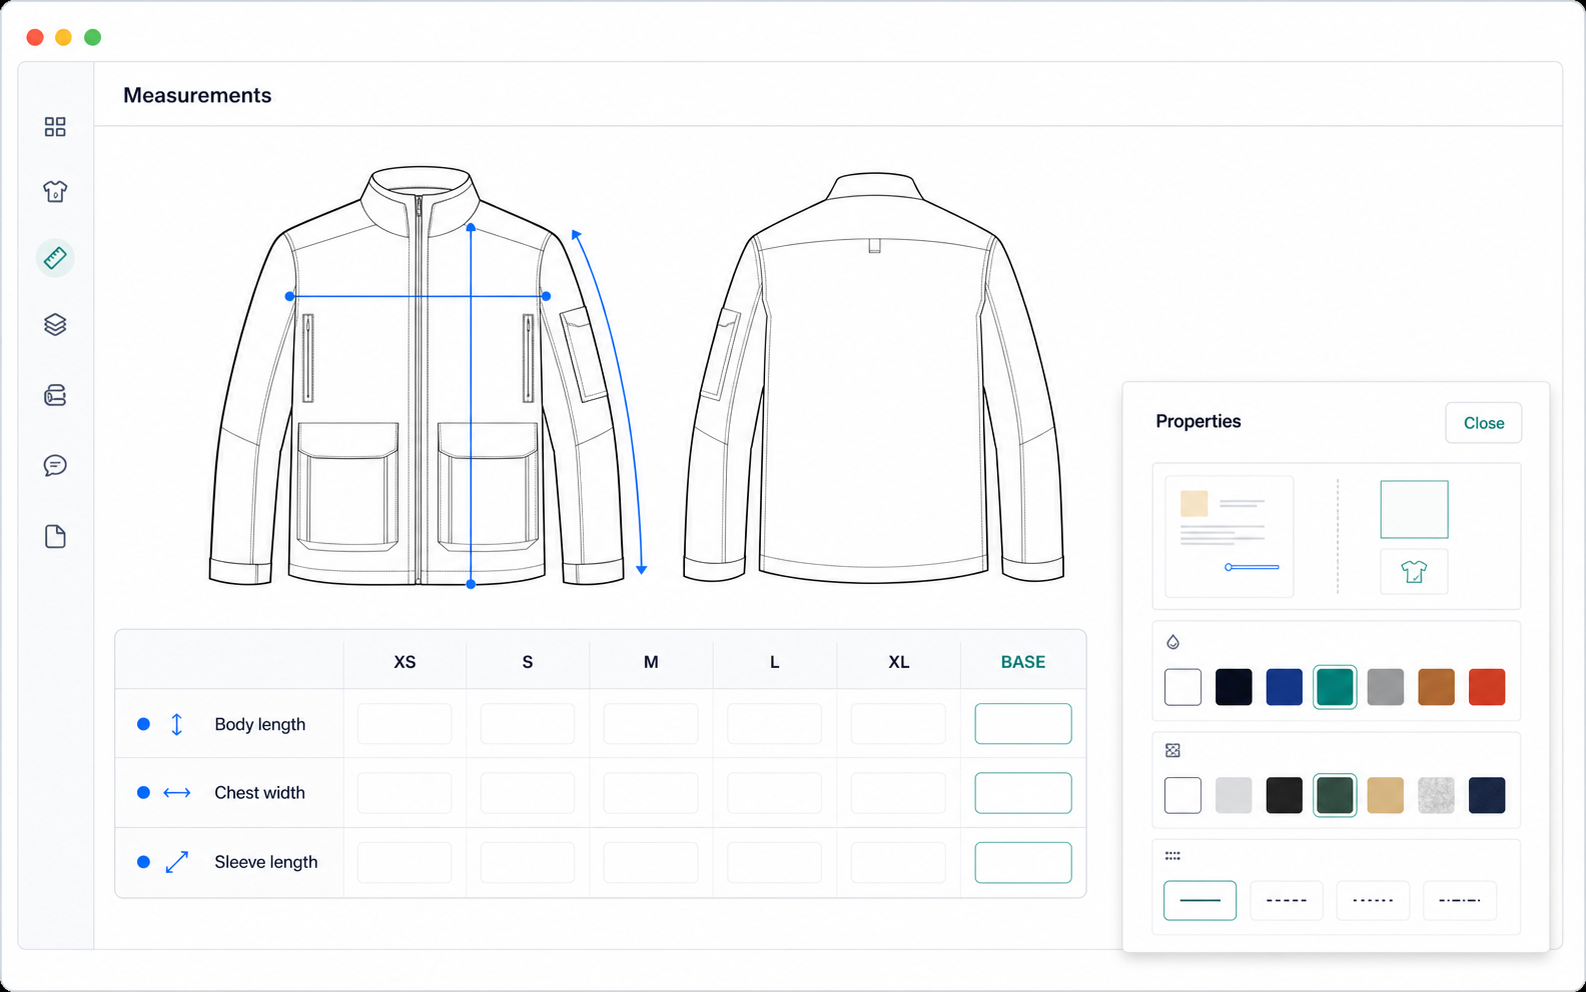Image resolution: width=1586 pixels, height=992 pixels.
Task: Click the pattern texture icon in Properties
Action: tap(1173, 750)
